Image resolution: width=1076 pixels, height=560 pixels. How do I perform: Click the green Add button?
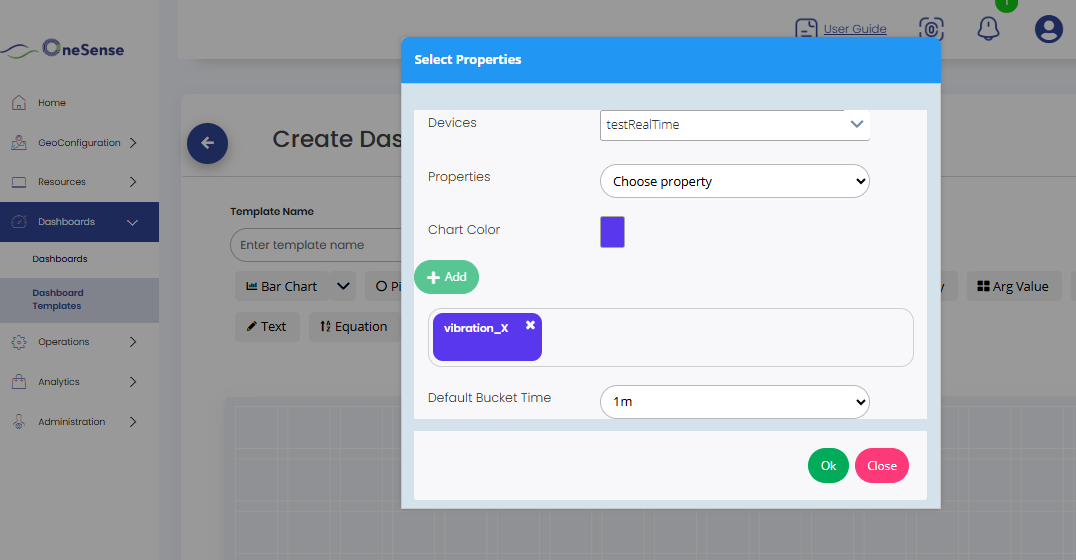pyautogui.click(x=446, y=277)
